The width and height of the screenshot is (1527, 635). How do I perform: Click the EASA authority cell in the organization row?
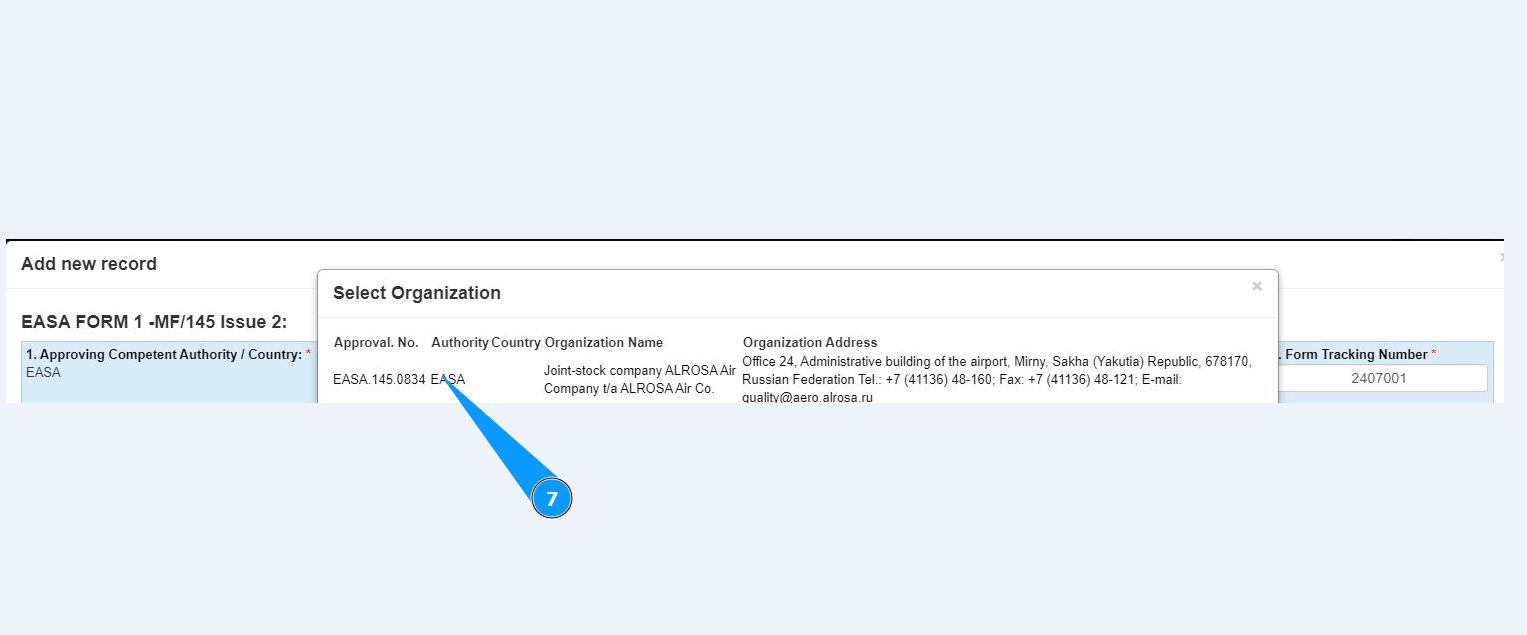pyautogui.click(x=449, y=380)
